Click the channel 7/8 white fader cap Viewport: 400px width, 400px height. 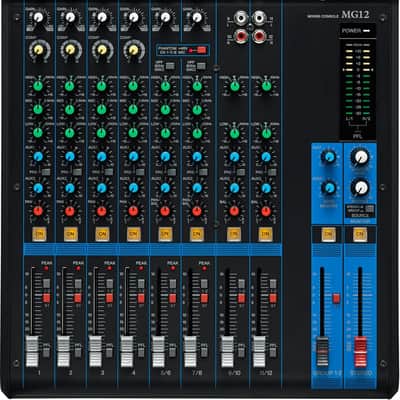click(x=190, y=351)
